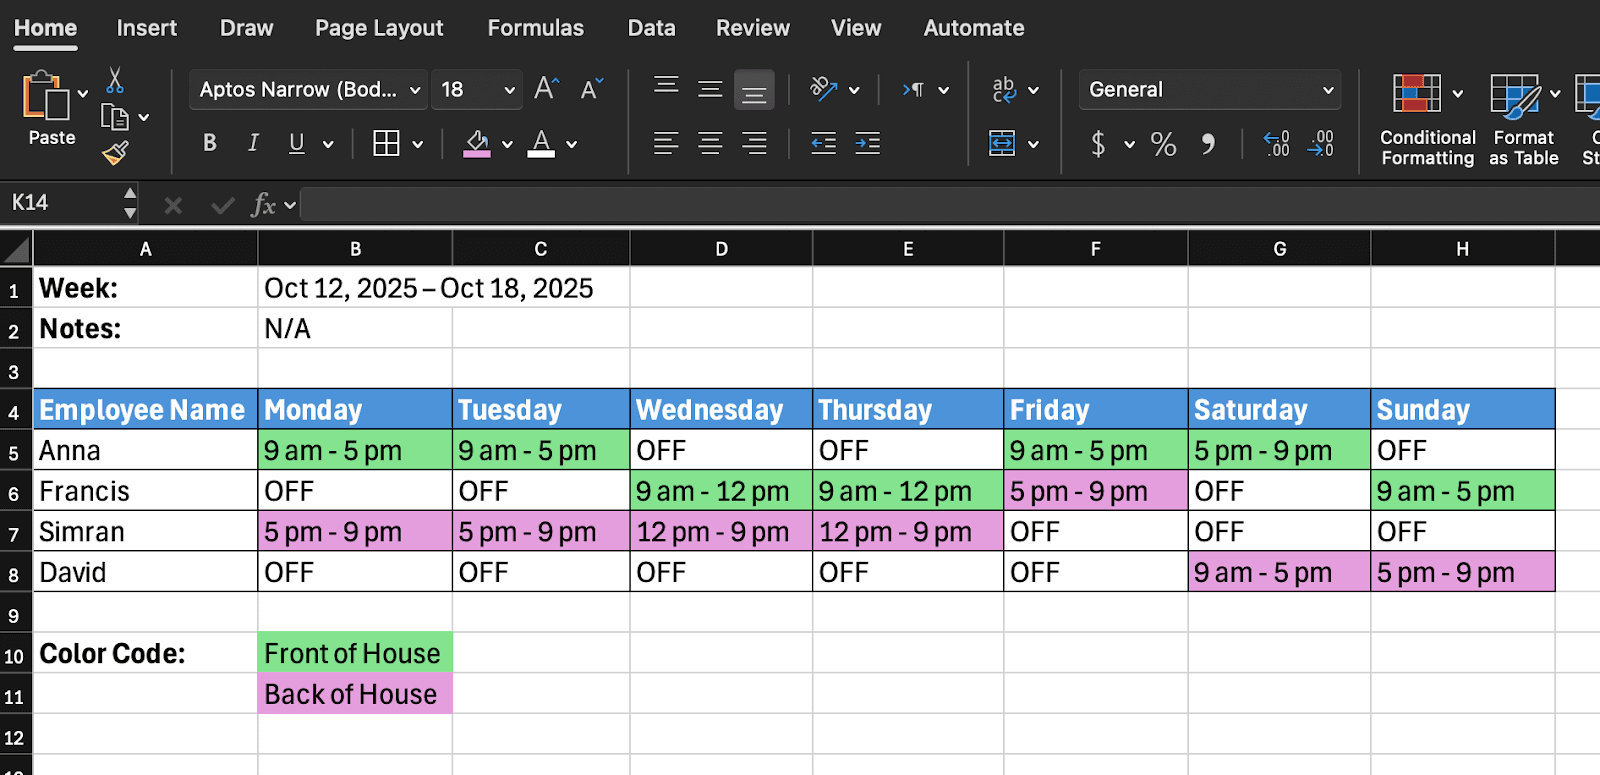This screenshot has width=1600, height=775.
Task: Apply the pink fill color bucket
Action: click(x=477, y=144)
